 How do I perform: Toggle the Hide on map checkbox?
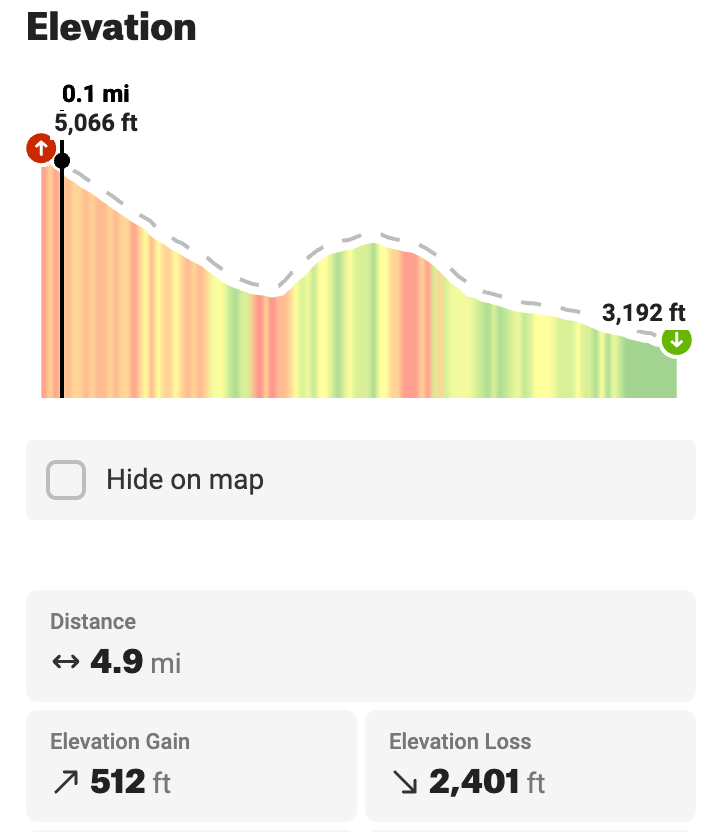pyautogui.click(x=66, y=480)
